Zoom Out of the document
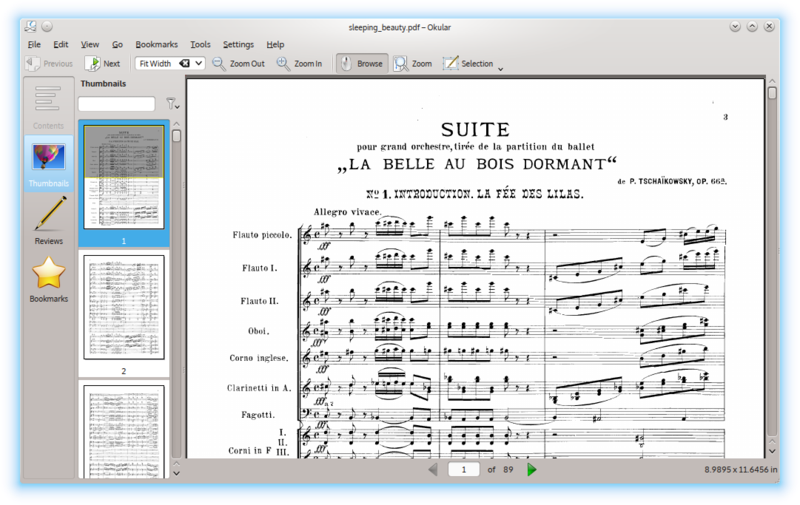 pyautogui.click(x=239, y=64)
